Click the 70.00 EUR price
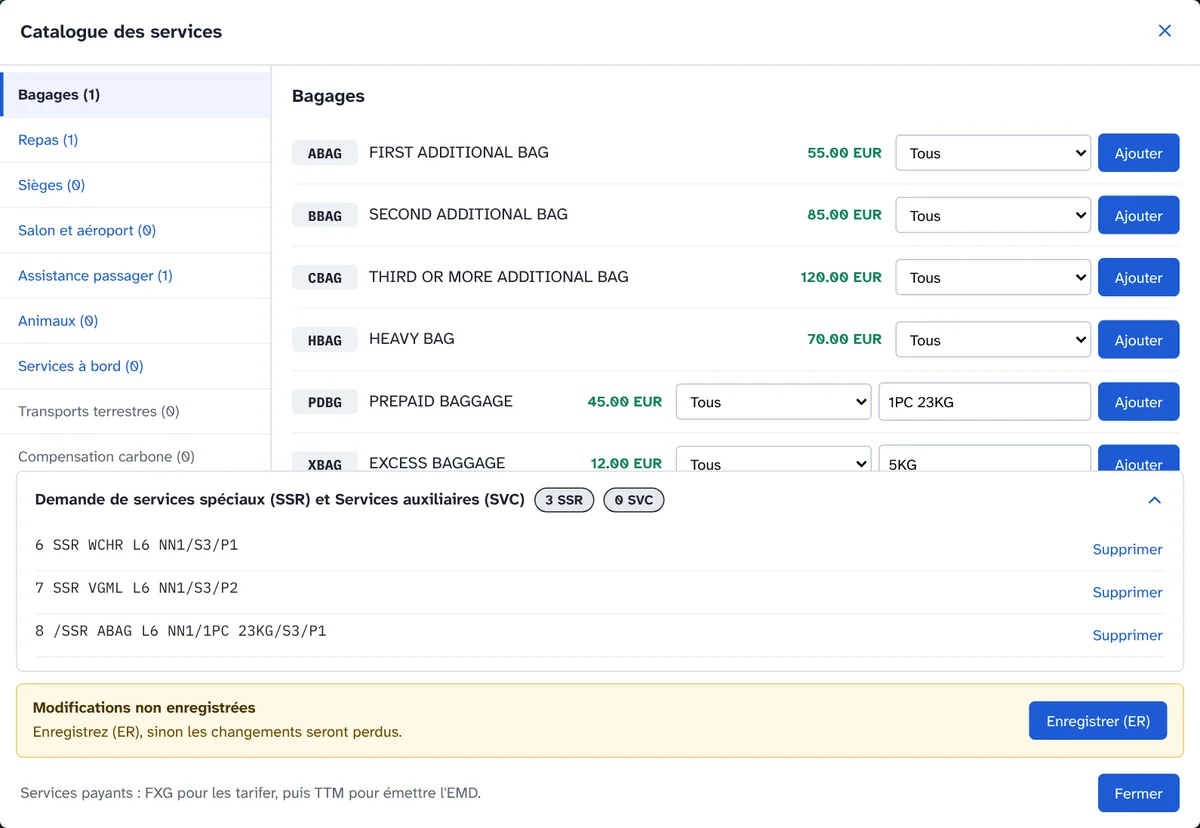The image size is (1200, 828). click(x=844, y=339)
